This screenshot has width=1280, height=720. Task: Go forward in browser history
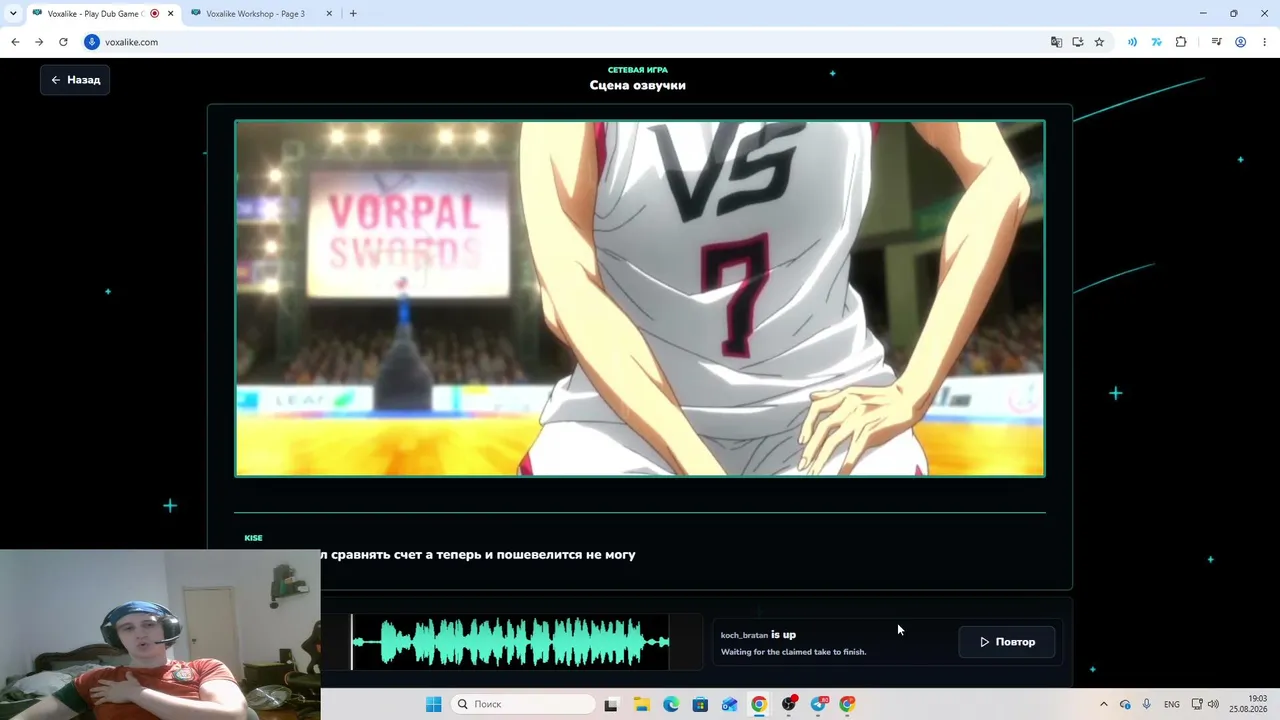39,42
